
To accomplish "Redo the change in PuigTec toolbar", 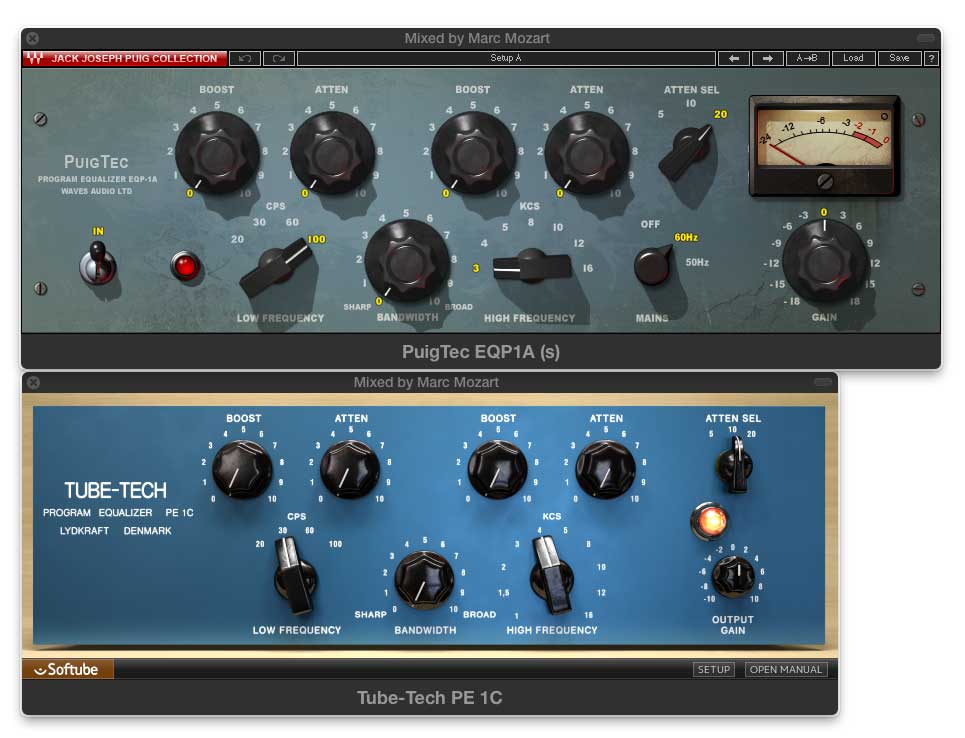I will tap(279, 58).
